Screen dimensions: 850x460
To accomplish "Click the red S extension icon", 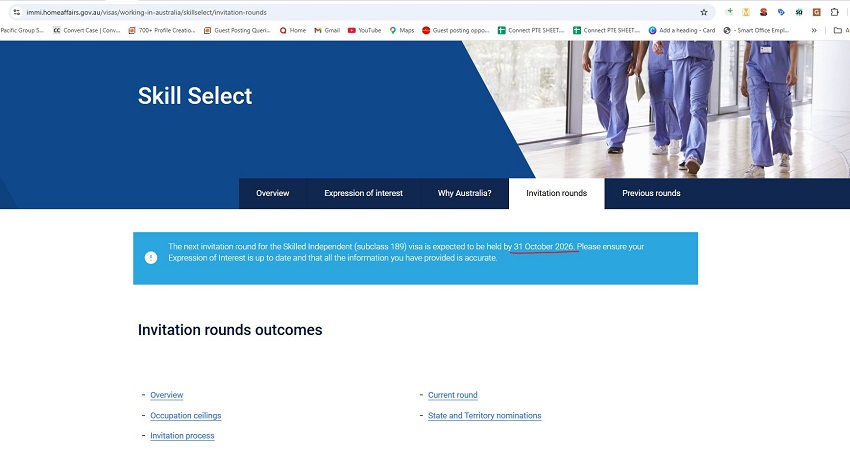I will point(763,12).
